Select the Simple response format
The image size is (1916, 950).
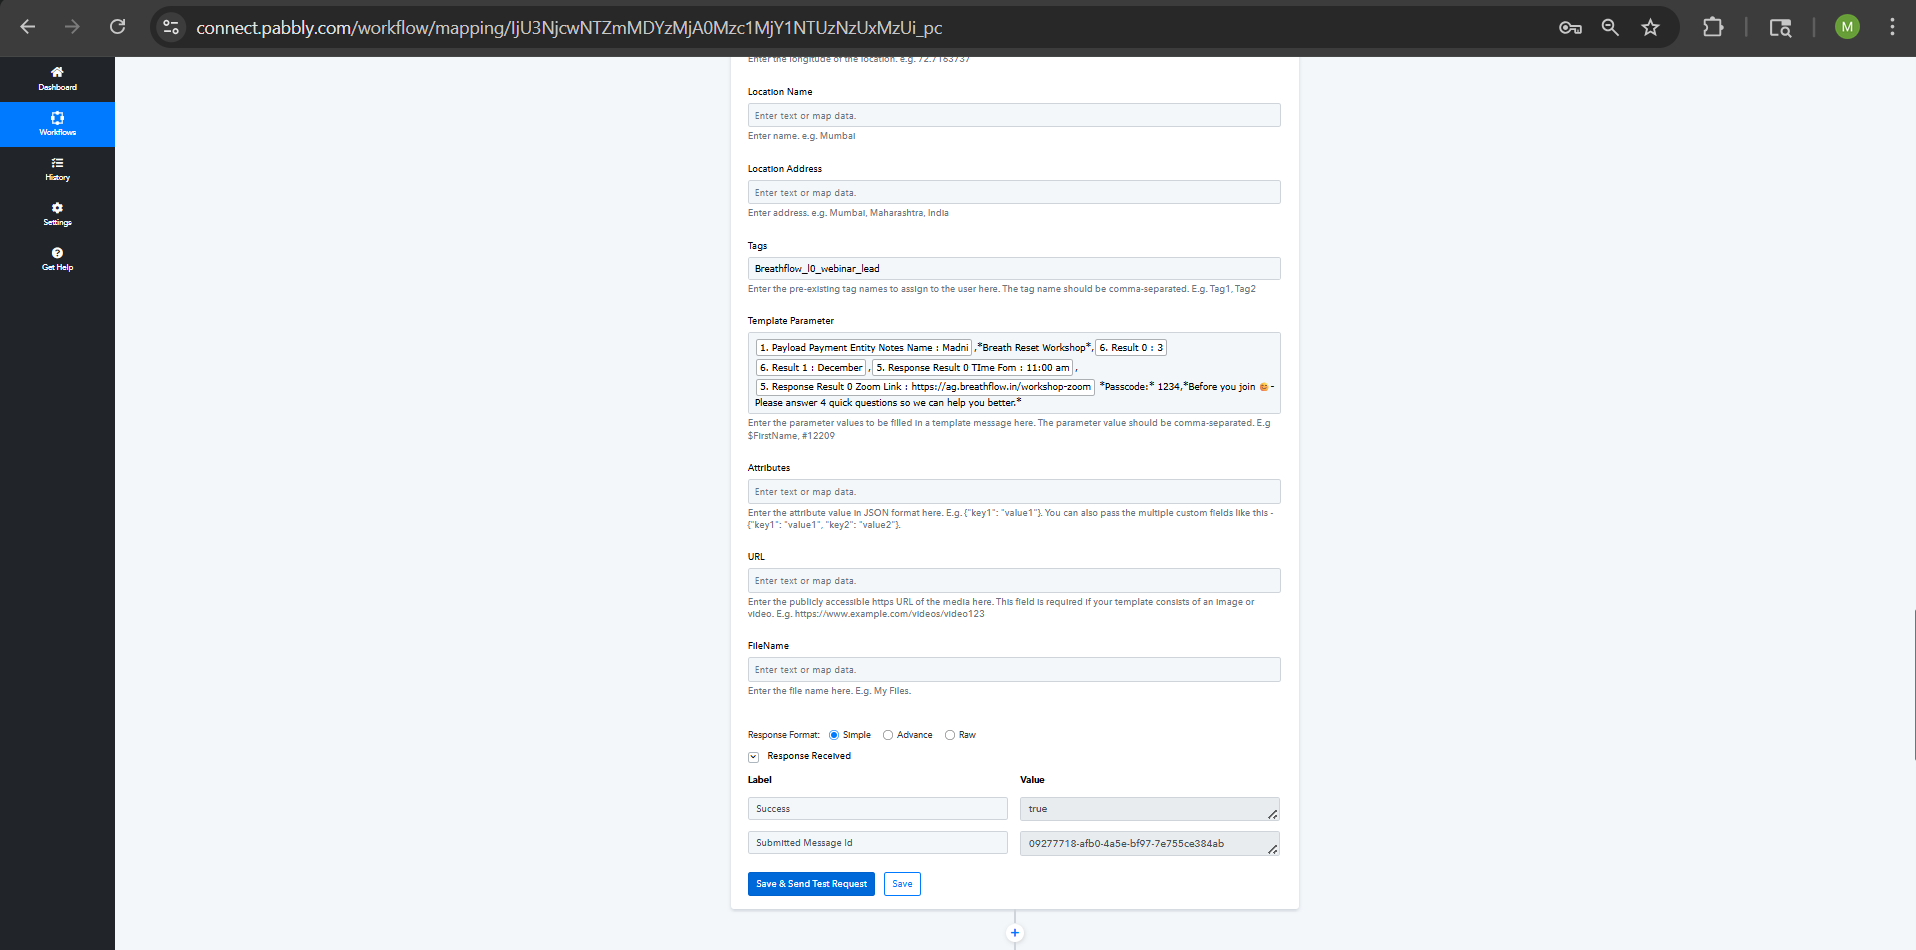(834, 735)
